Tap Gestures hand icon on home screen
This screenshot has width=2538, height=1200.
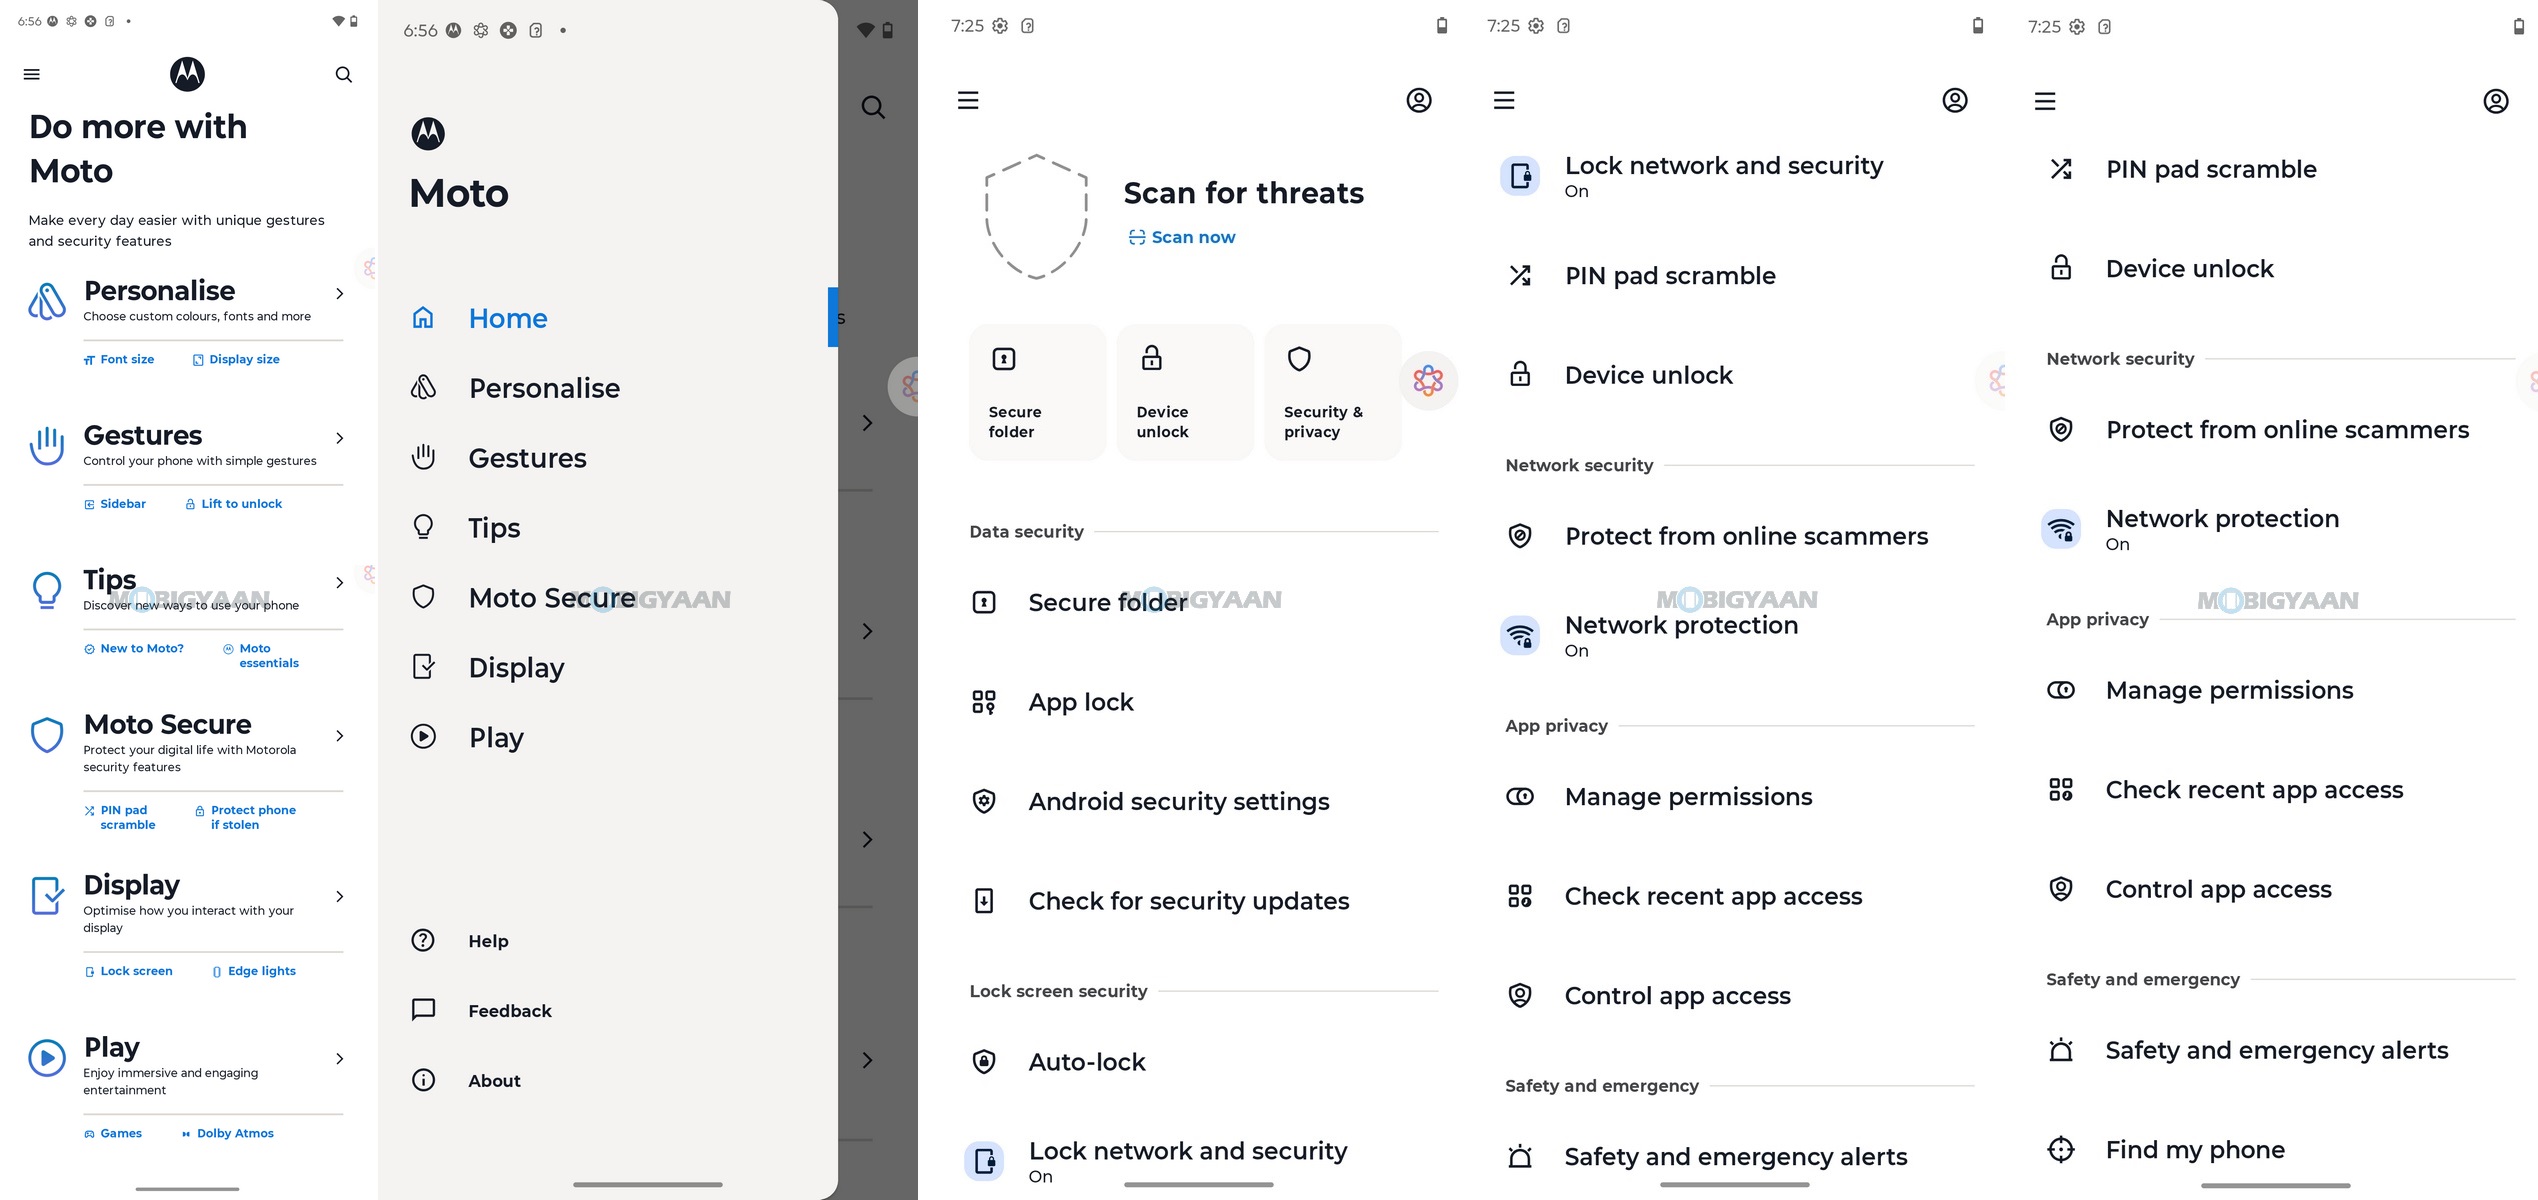click(x=47, y=446)
